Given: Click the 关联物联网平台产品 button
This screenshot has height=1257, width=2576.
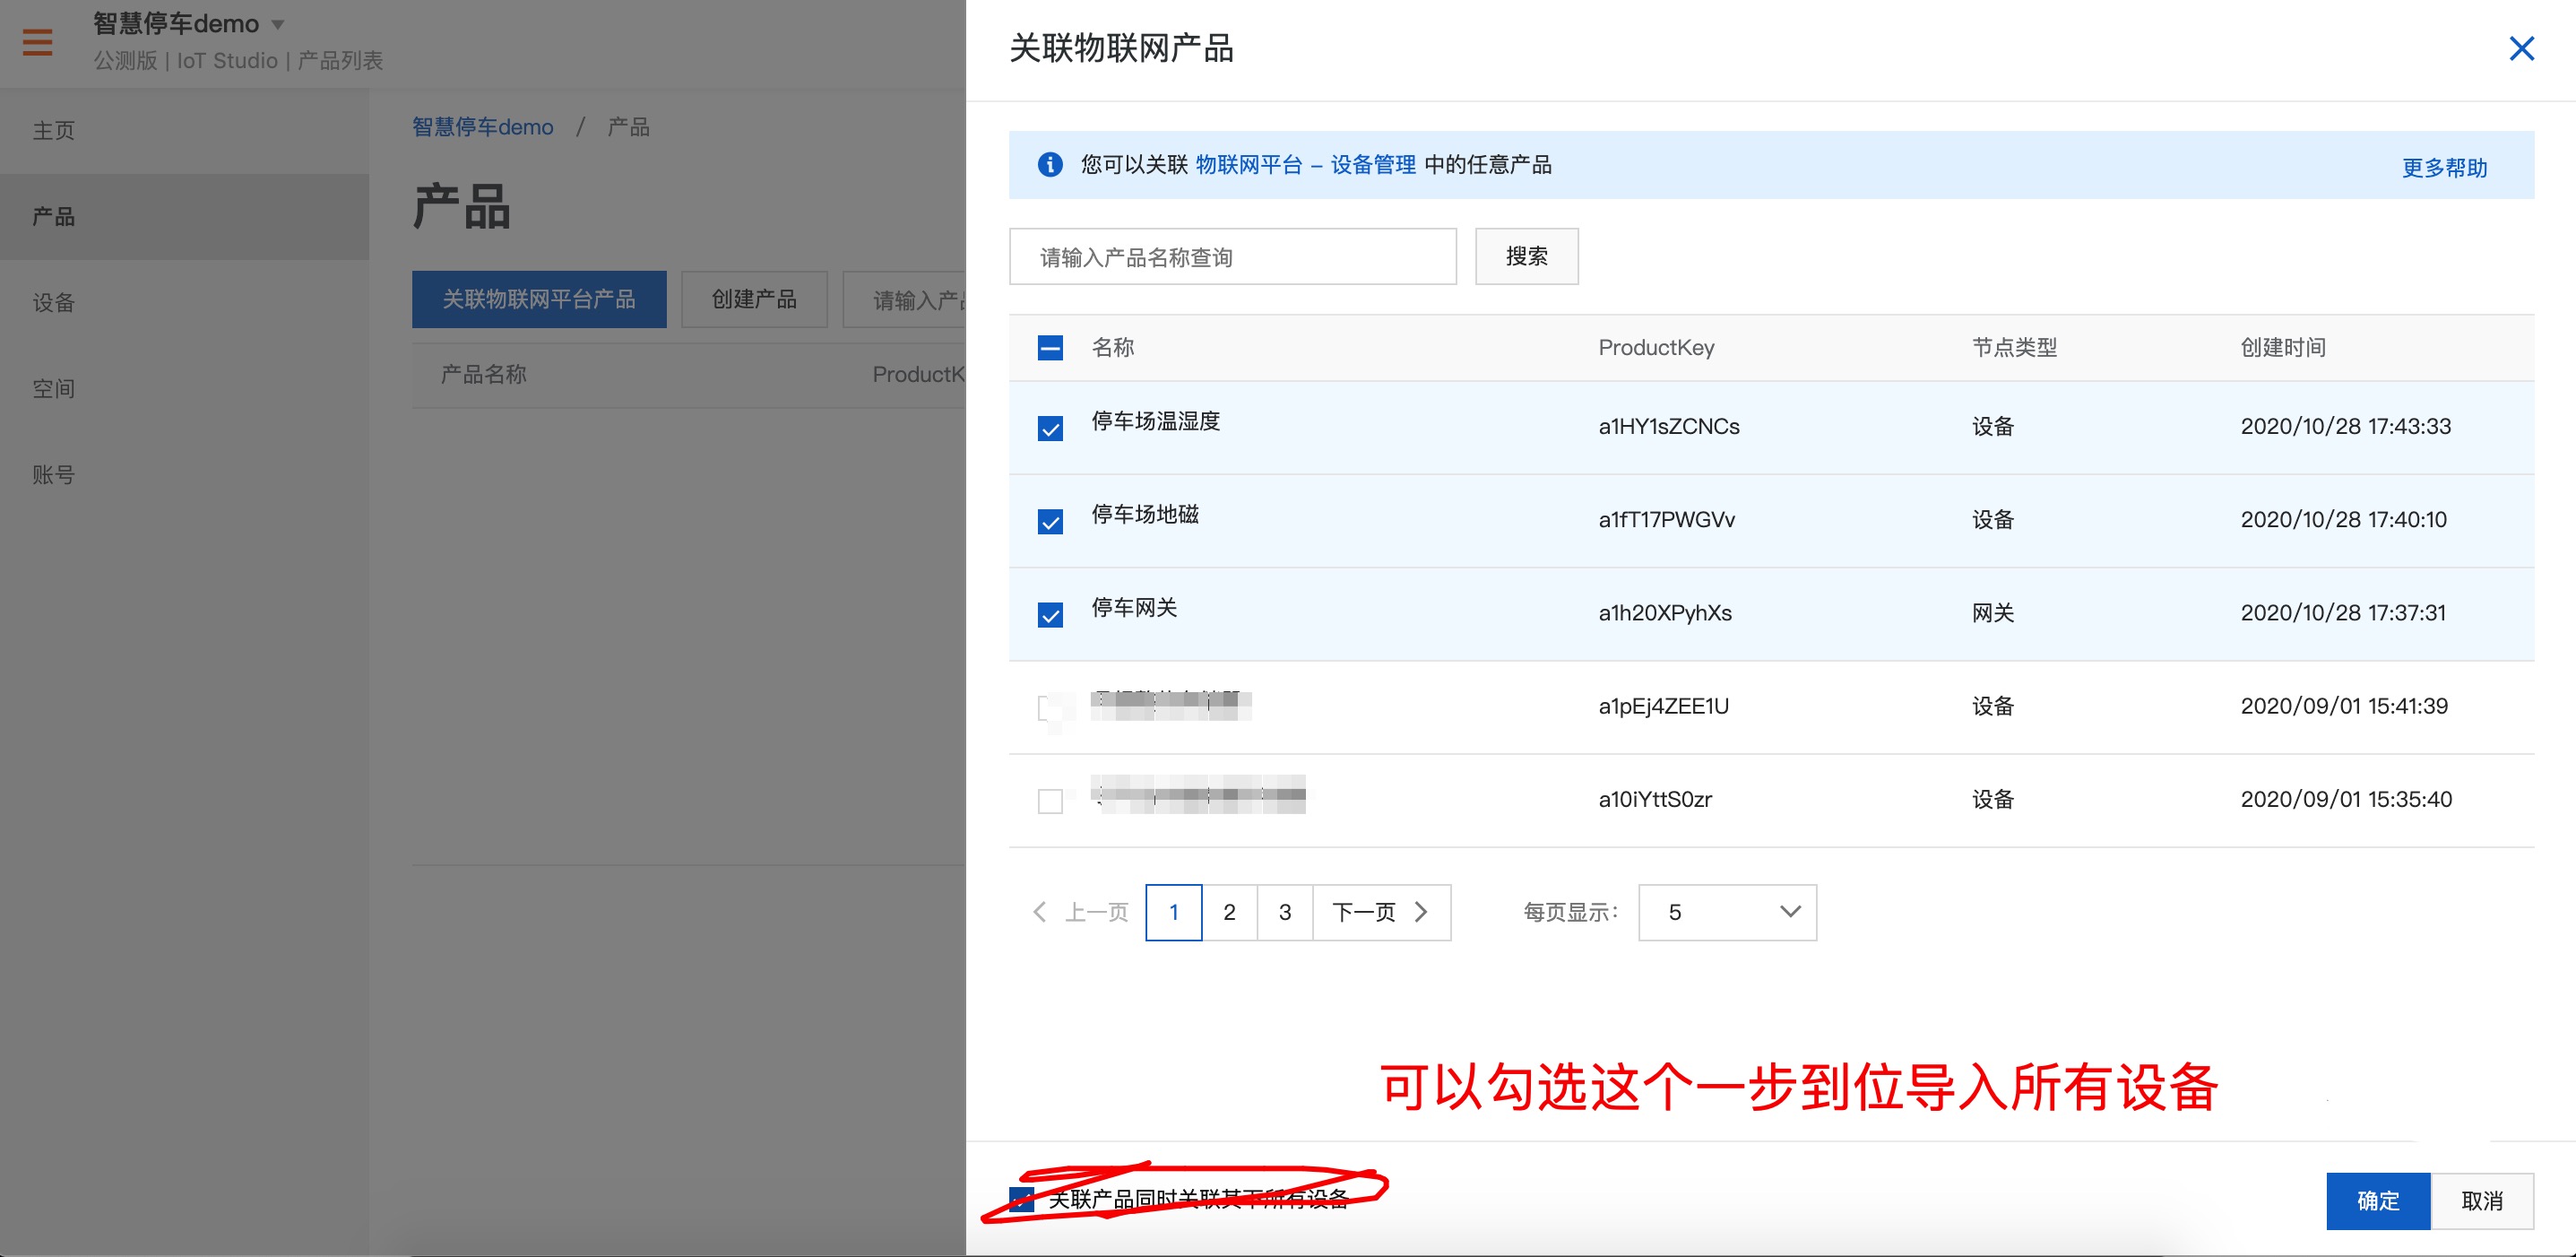Looking at the screenshot, I should click(539, 299).
